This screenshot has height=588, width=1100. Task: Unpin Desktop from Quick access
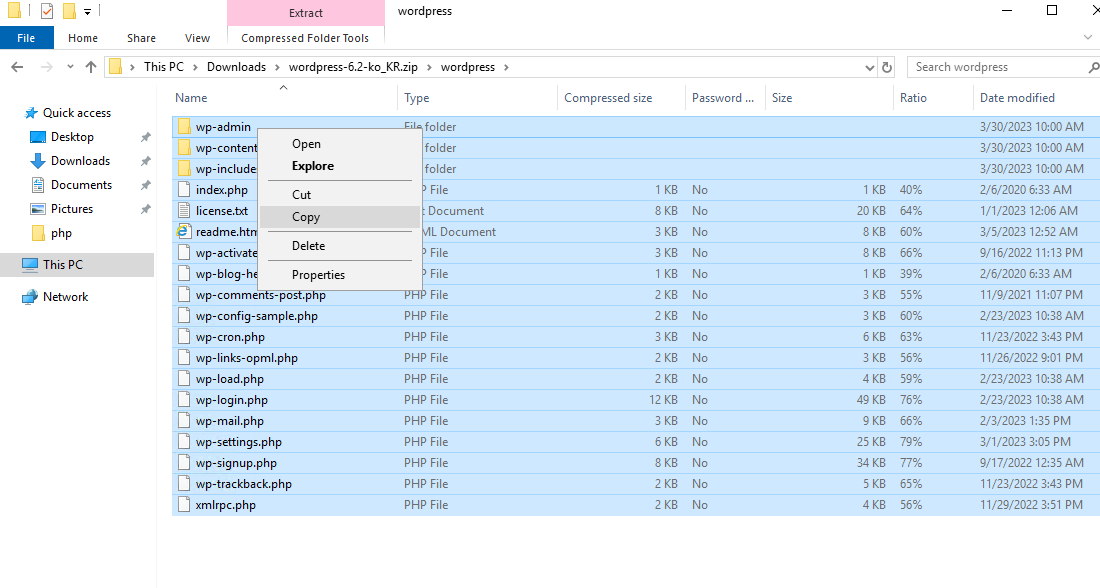pyautogui.click(x=145, y=137)
